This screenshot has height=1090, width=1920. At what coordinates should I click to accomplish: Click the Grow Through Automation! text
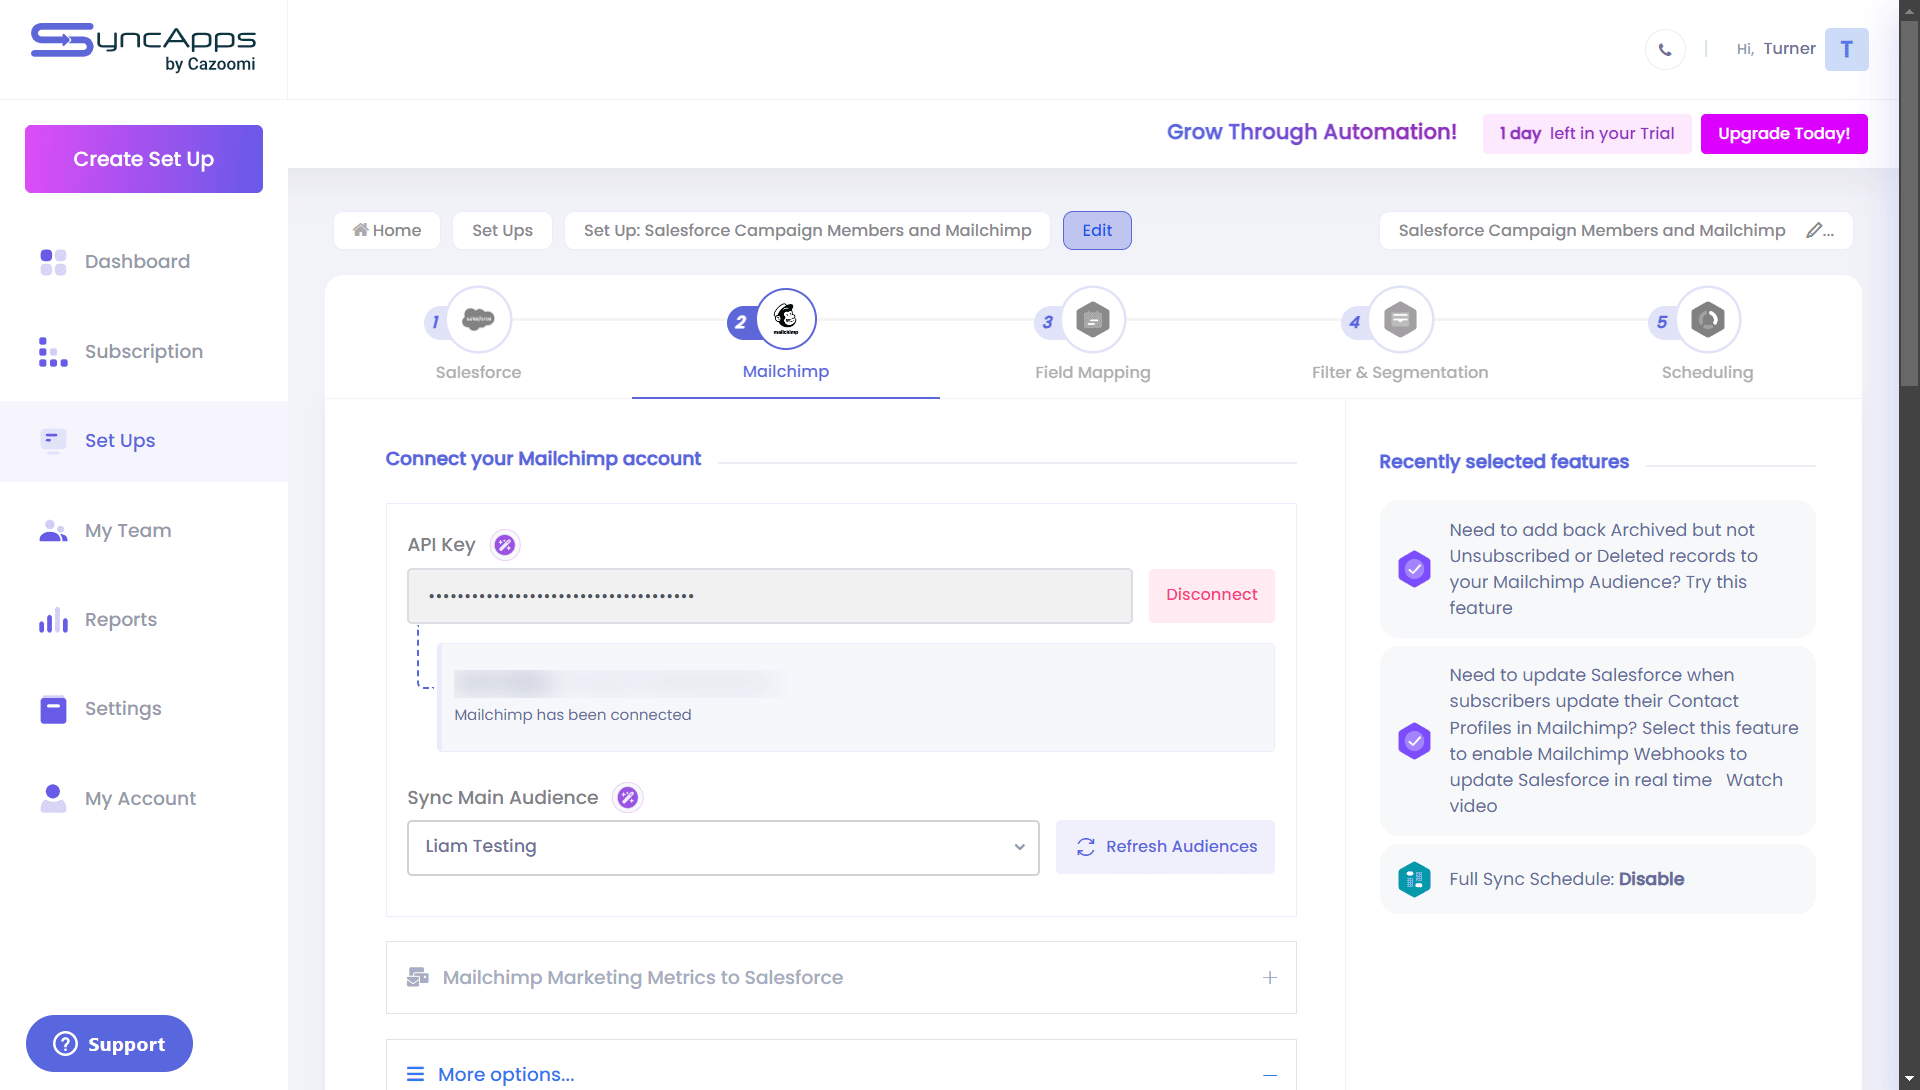point(1311,133)
